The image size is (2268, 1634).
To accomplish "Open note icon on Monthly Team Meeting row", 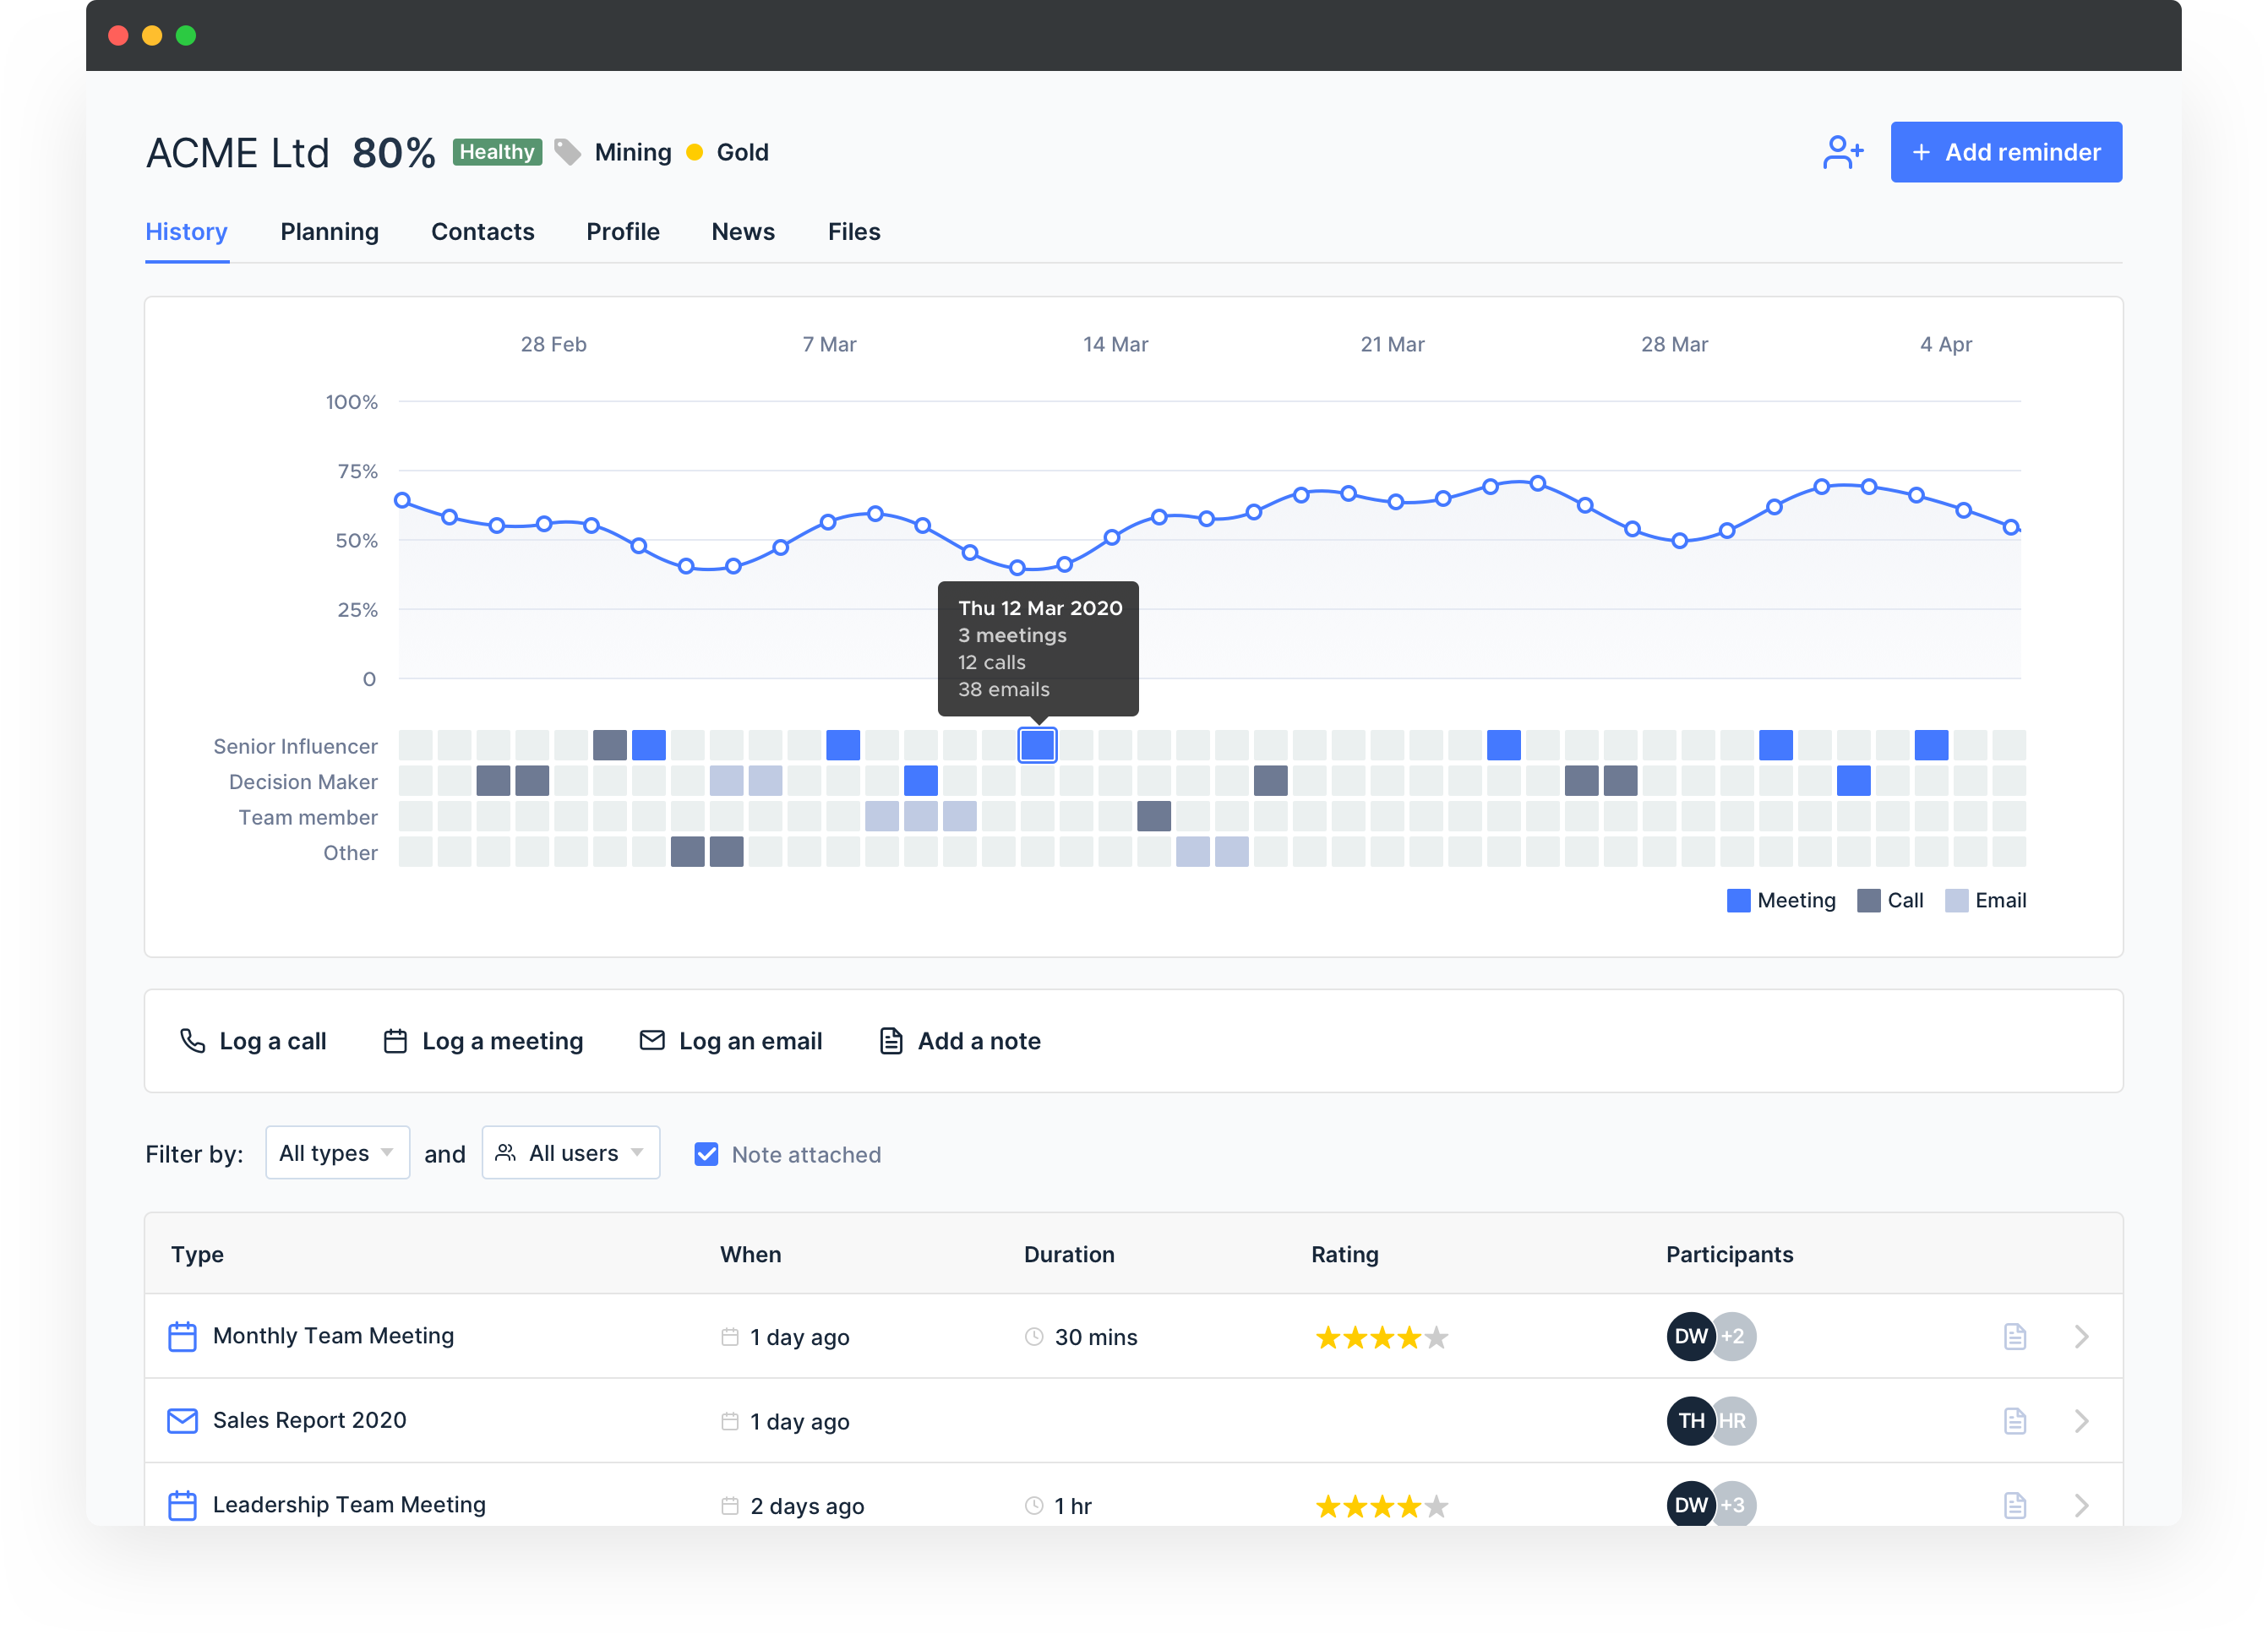I will [x=2014, y=1336].
